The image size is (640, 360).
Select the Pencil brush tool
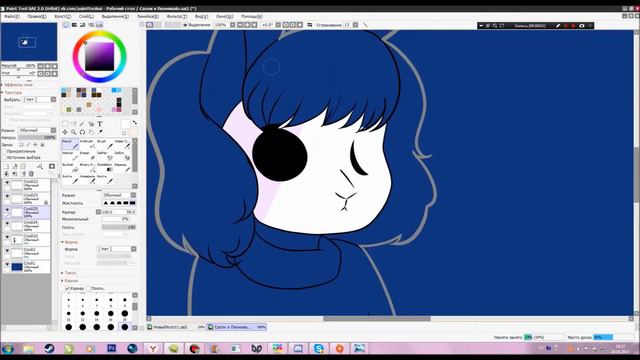(70, 144)
